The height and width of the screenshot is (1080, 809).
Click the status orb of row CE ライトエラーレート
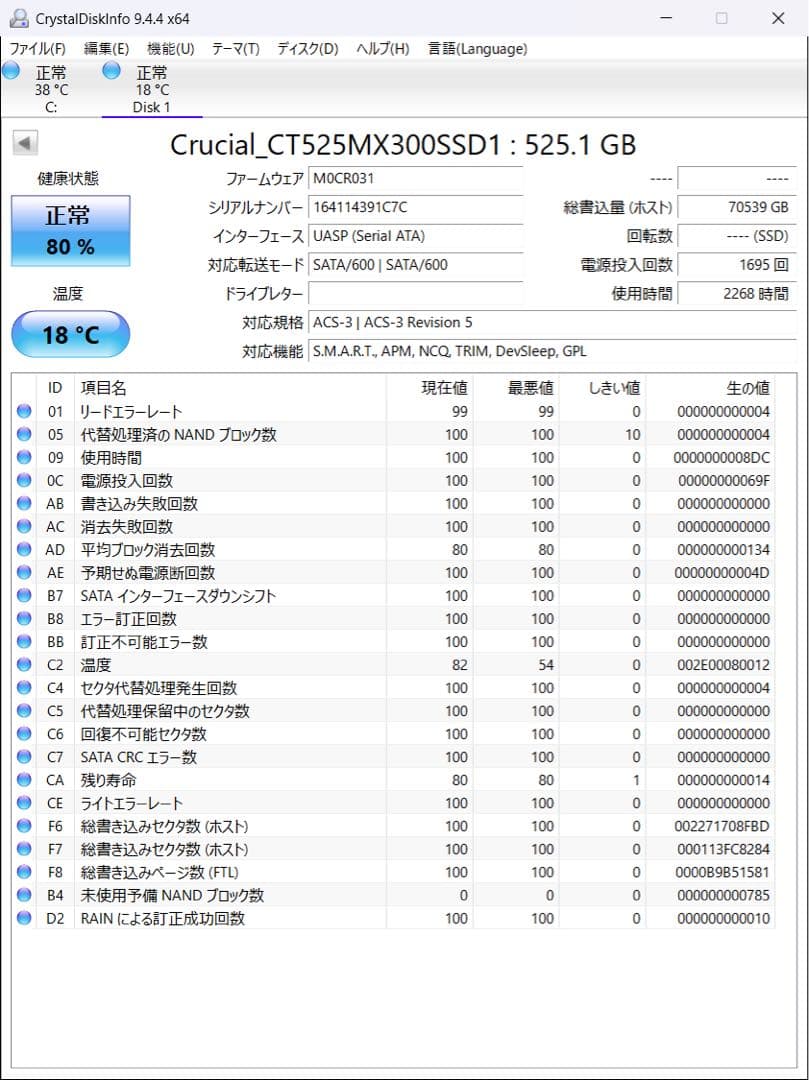coord(24,803)
